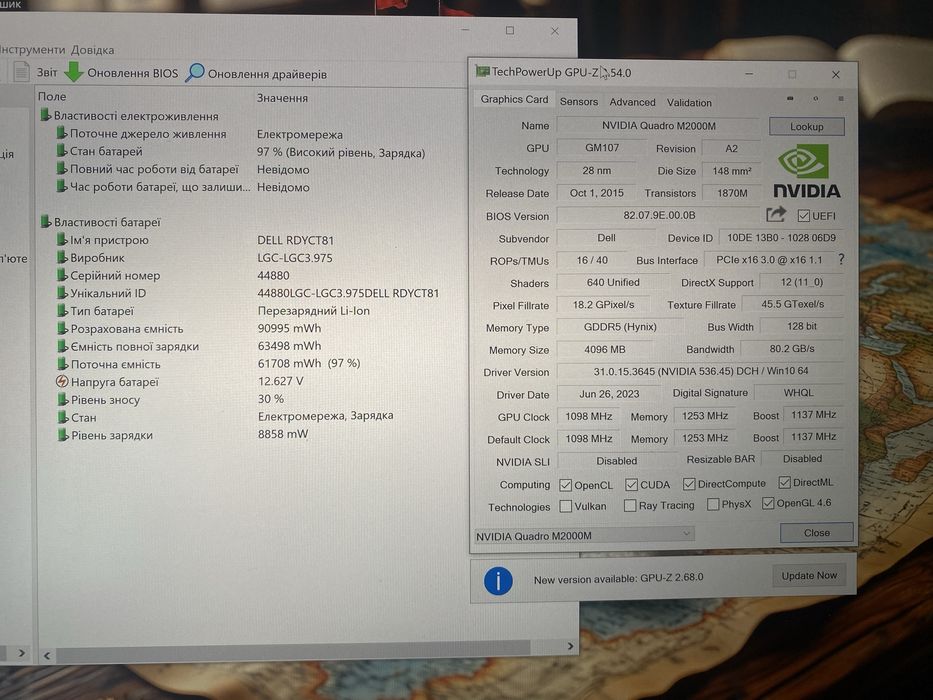Click the GPU-Z refresh icon
The width and height of the screenshot is (933, 700).
[x=816, y=99]
